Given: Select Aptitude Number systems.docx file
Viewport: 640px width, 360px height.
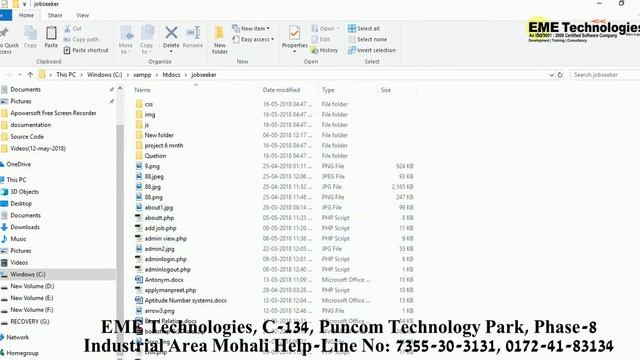Looking at the screenshot, I should click(x=186, y=300).
